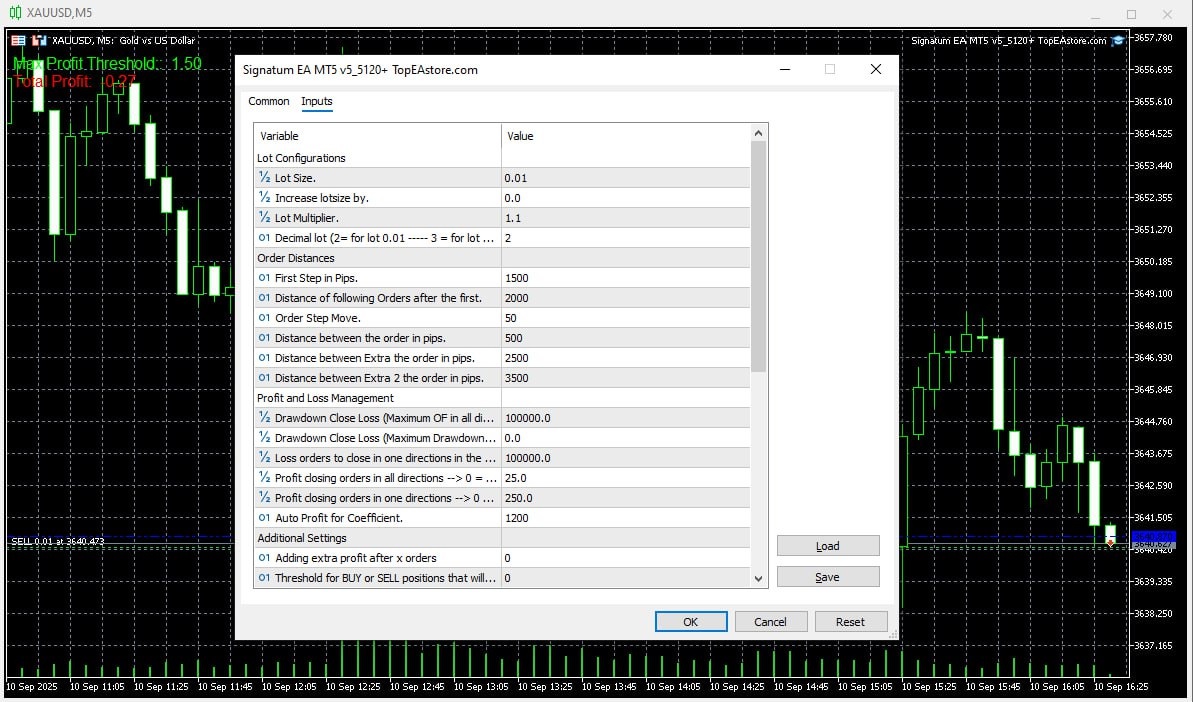Click the Decimal lot integer type icon

coord(264,238)
